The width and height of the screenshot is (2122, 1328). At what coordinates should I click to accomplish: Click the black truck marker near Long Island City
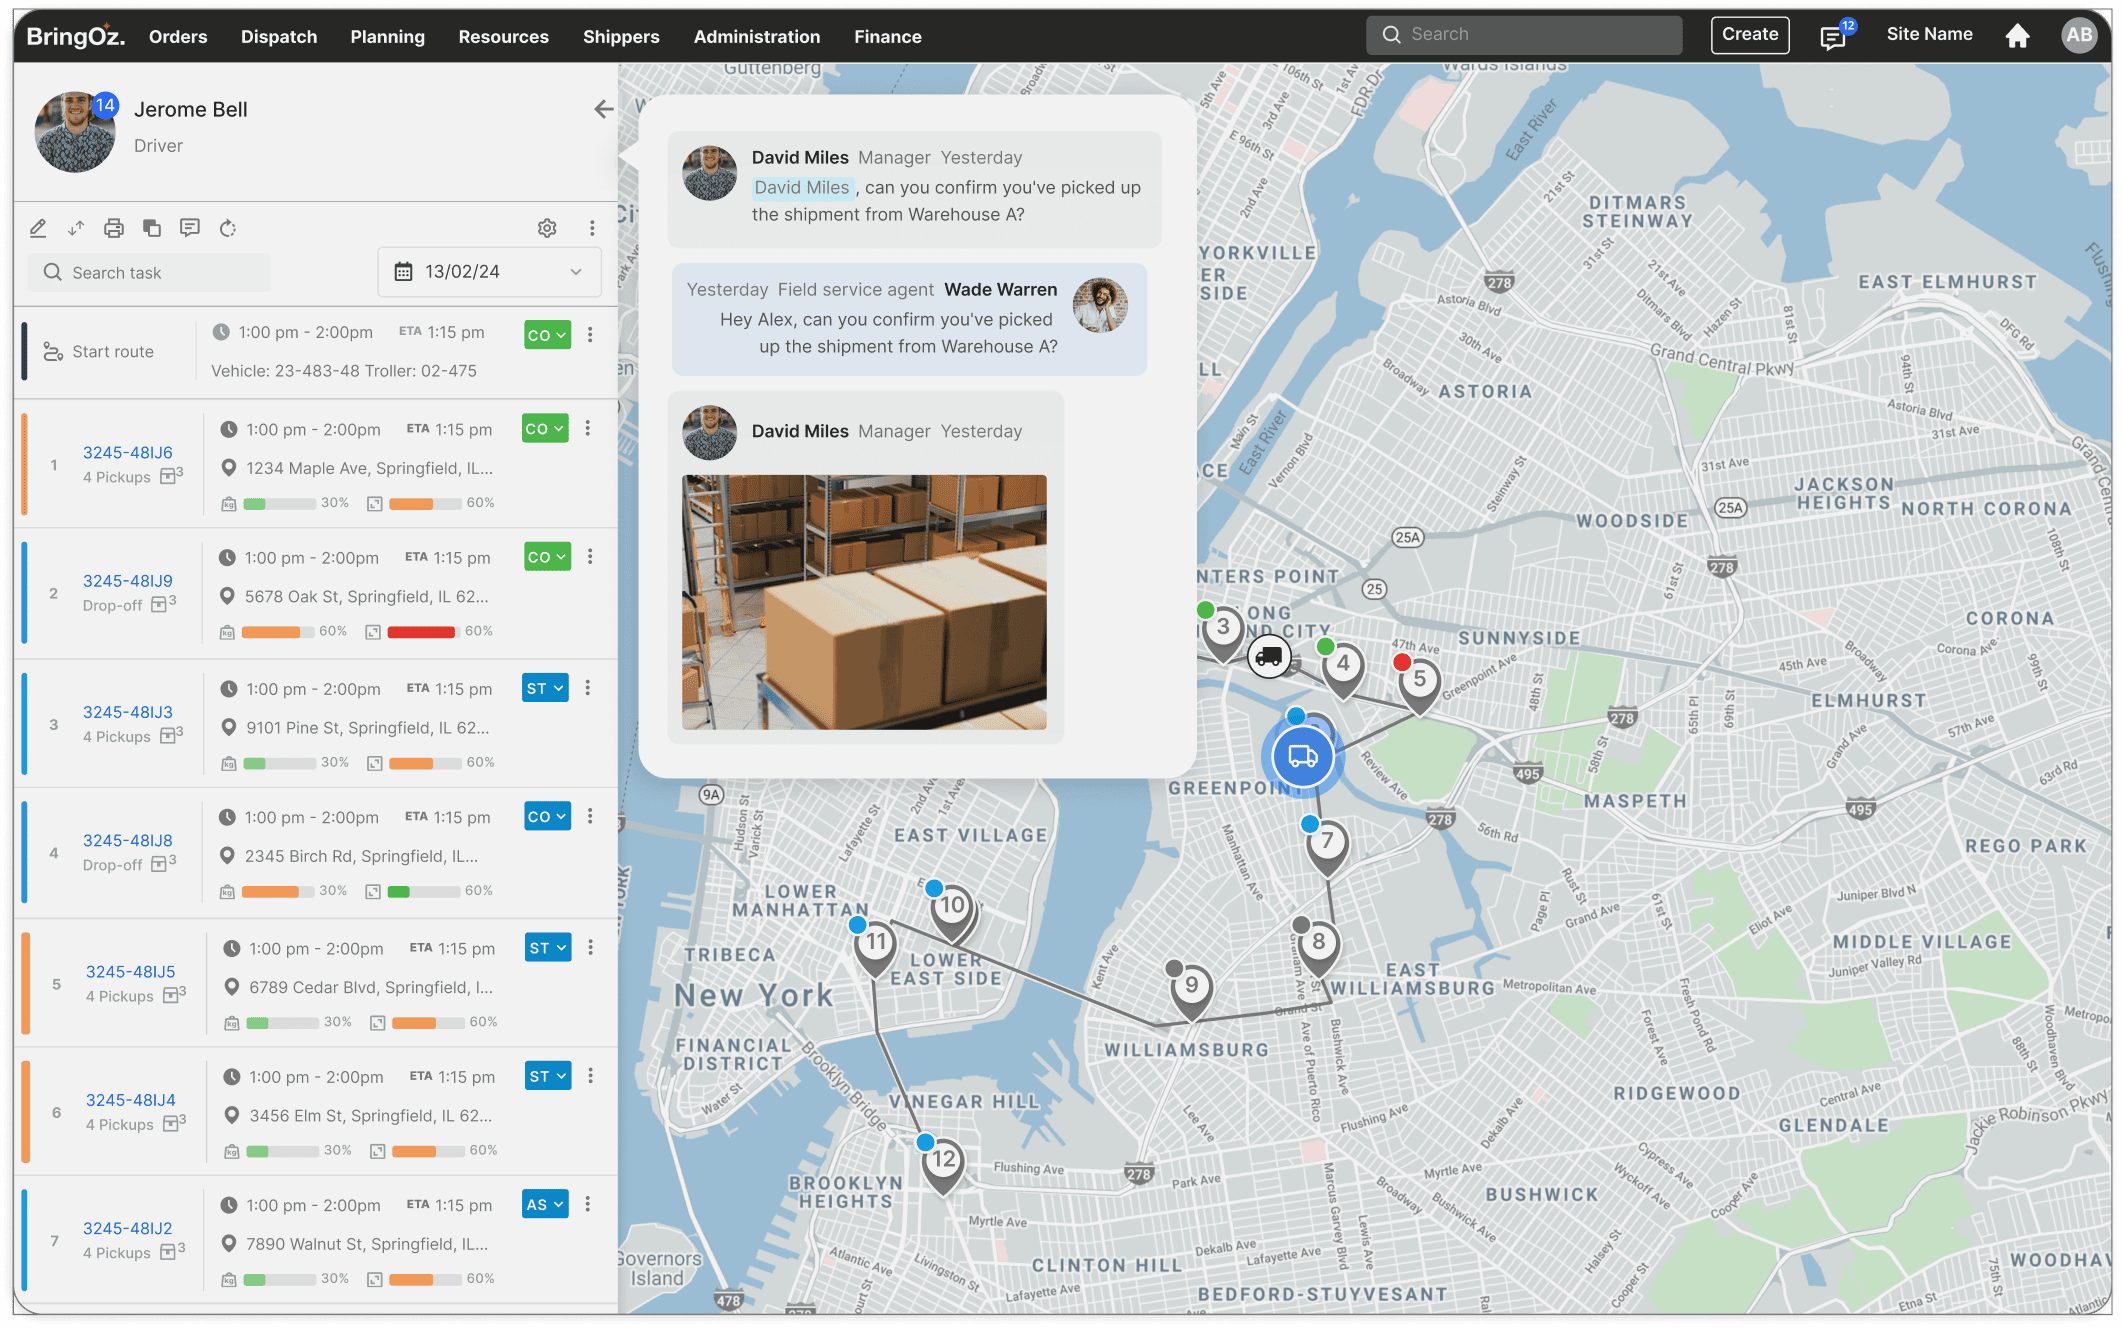[x=1269, y=656]
